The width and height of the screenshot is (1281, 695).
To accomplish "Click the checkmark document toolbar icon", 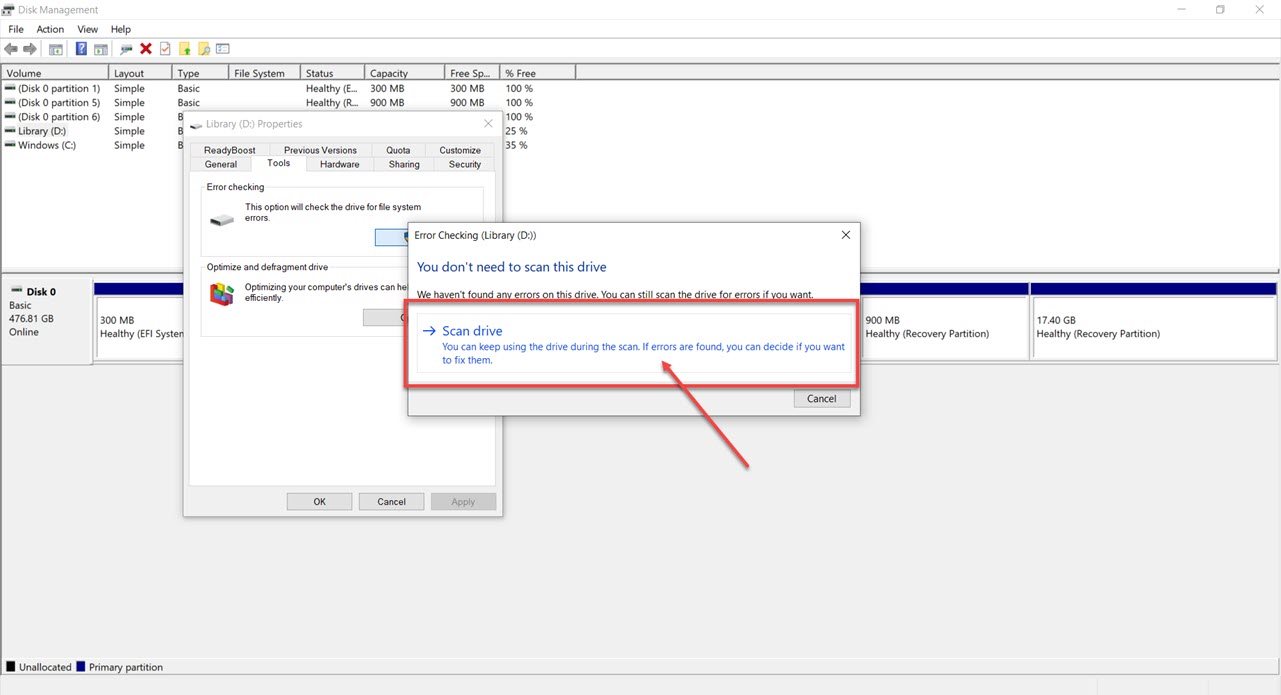I will [164, 48].
